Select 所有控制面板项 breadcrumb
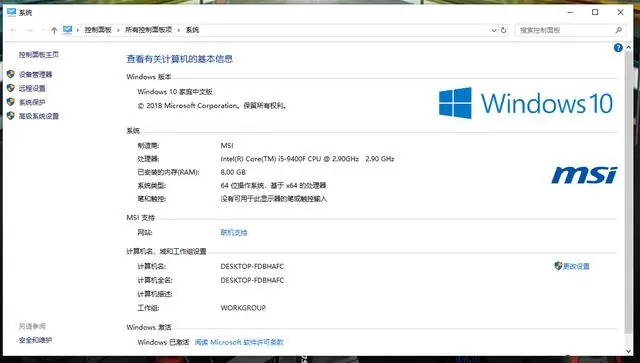640x363 pixels. [149, 30]
